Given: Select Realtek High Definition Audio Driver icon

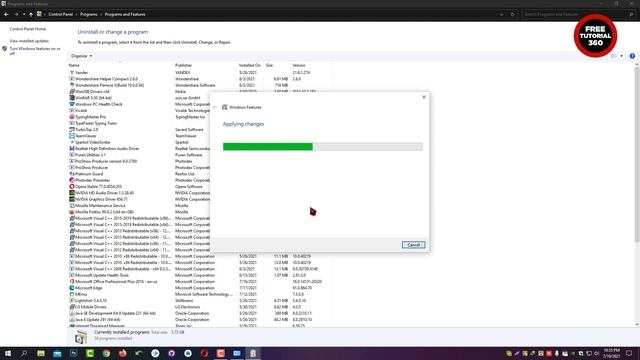Looking at the screenshot, I should 72,149.
